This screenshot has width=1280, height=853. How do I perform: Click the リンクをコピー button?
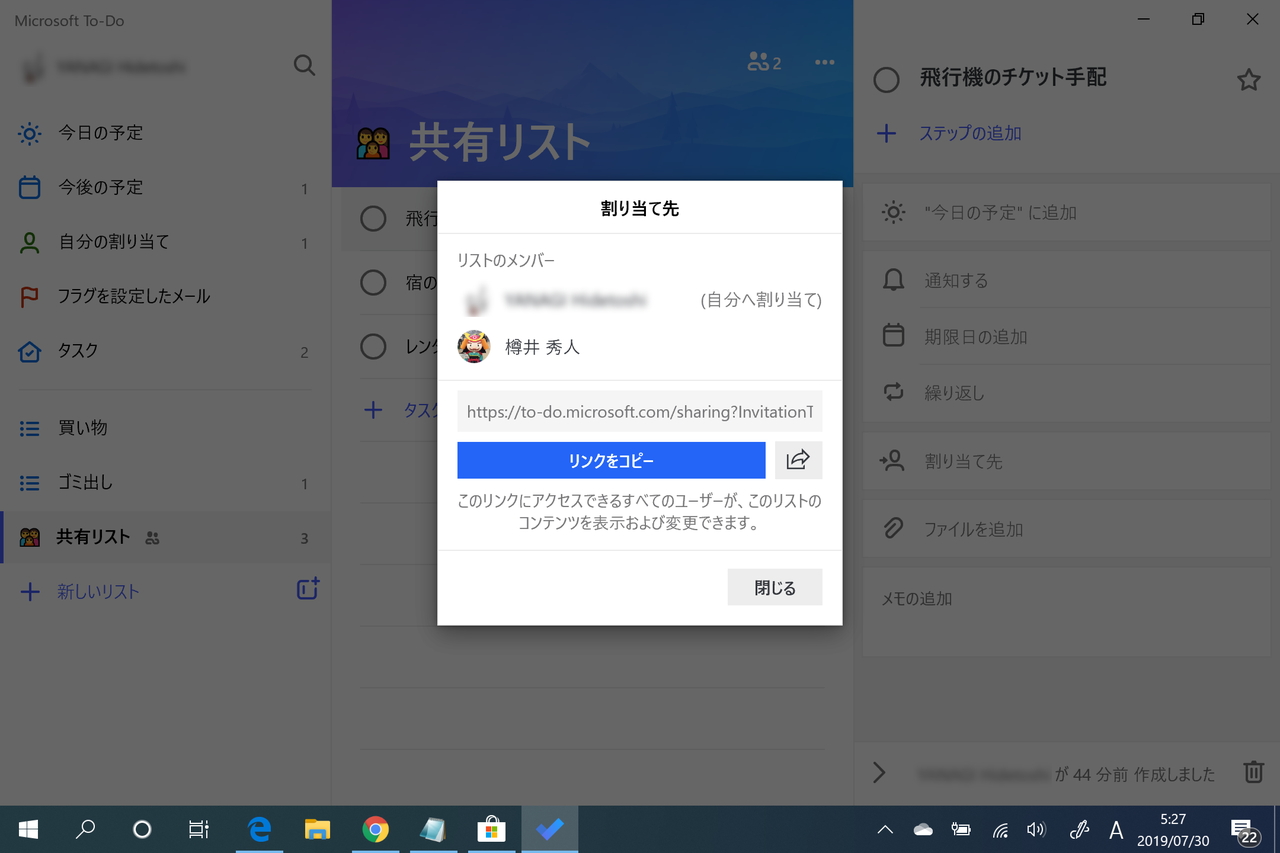(x=611, y=460)
